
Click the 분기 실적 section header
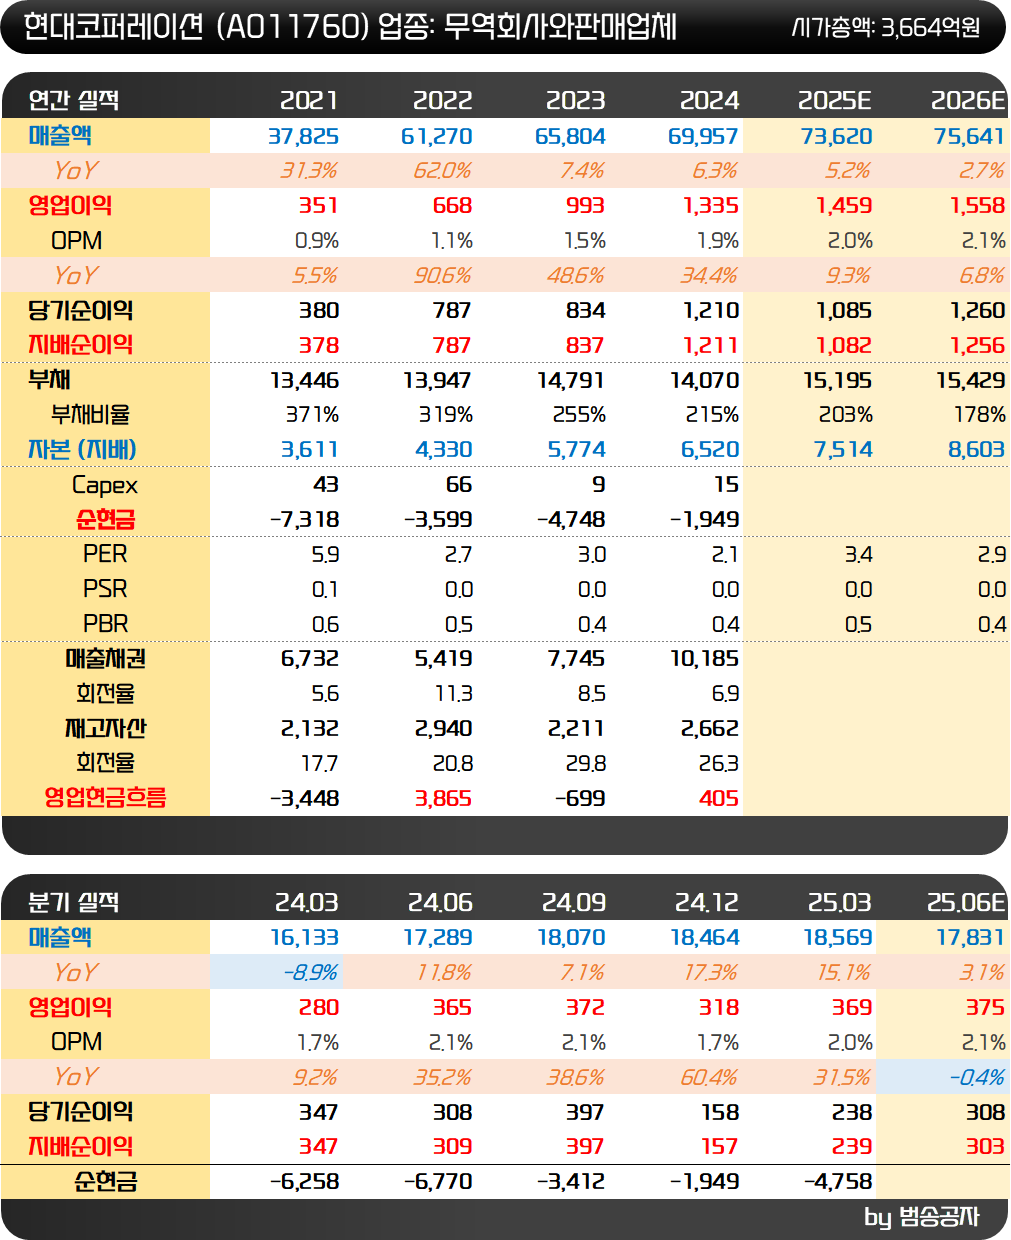(x=73, y=902)
